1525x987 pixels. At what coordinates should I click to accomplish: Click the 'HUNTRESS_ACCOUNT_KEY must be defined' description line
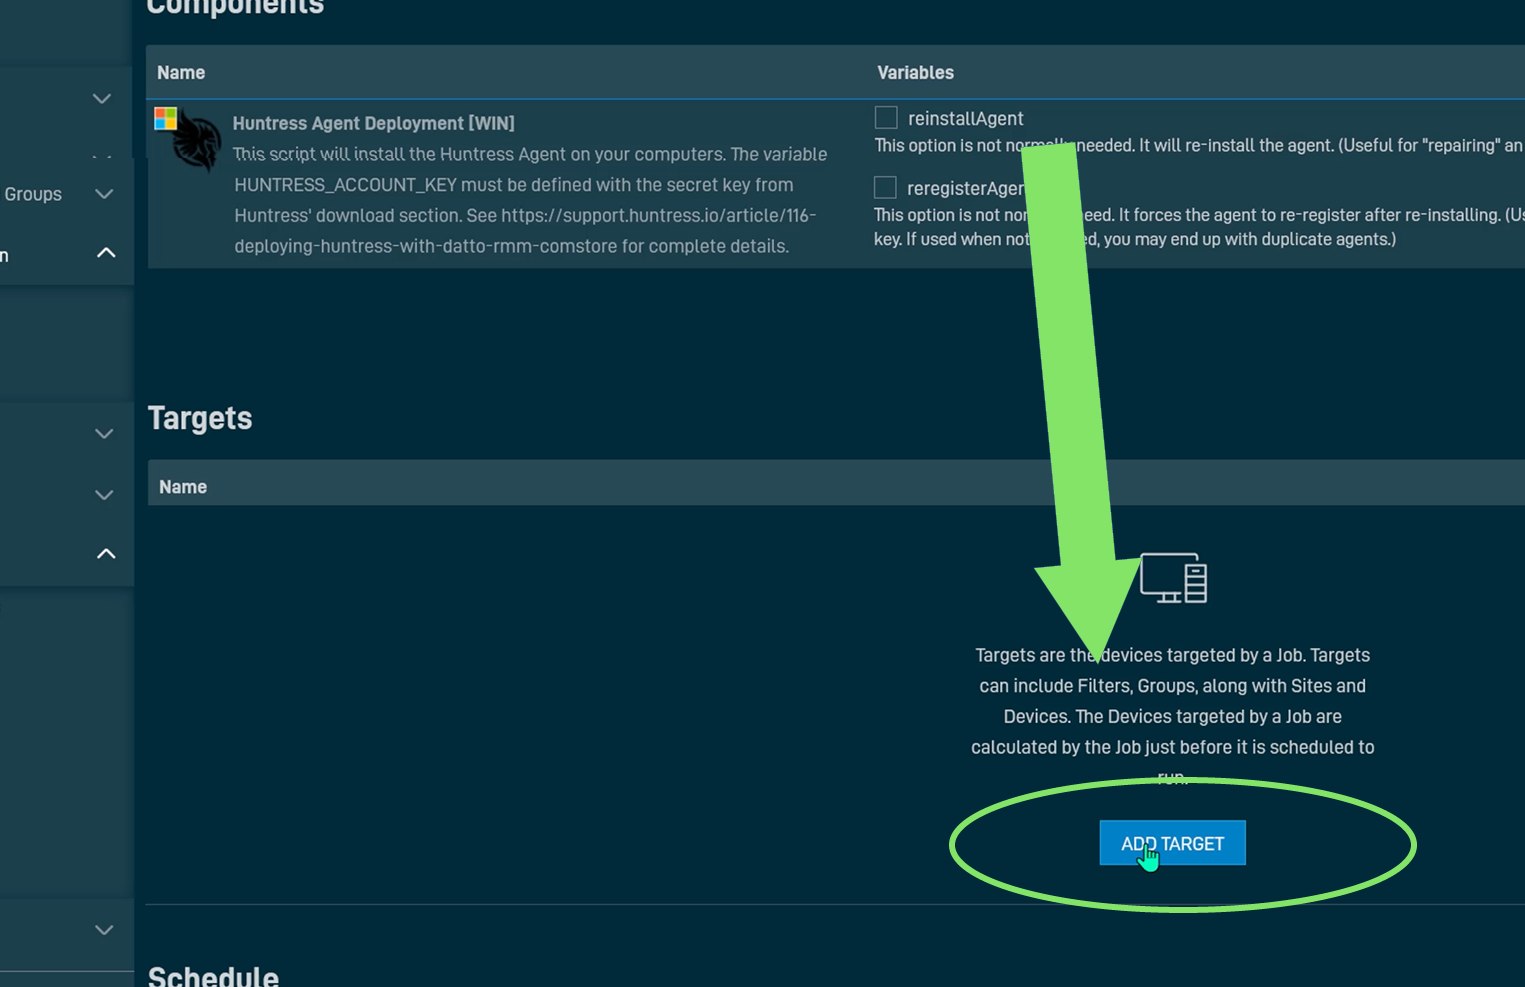point(514,185)
